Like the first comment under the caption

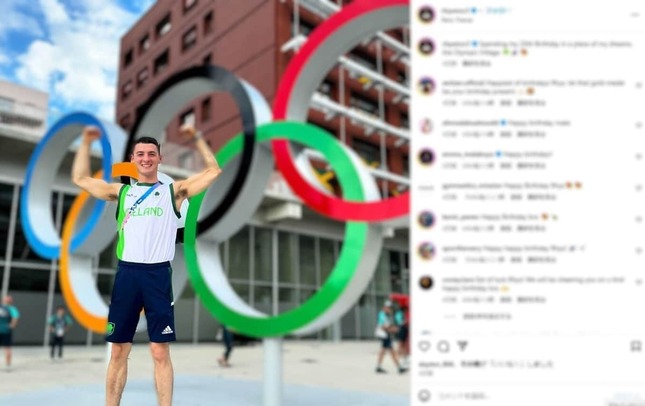click(638, 86)
